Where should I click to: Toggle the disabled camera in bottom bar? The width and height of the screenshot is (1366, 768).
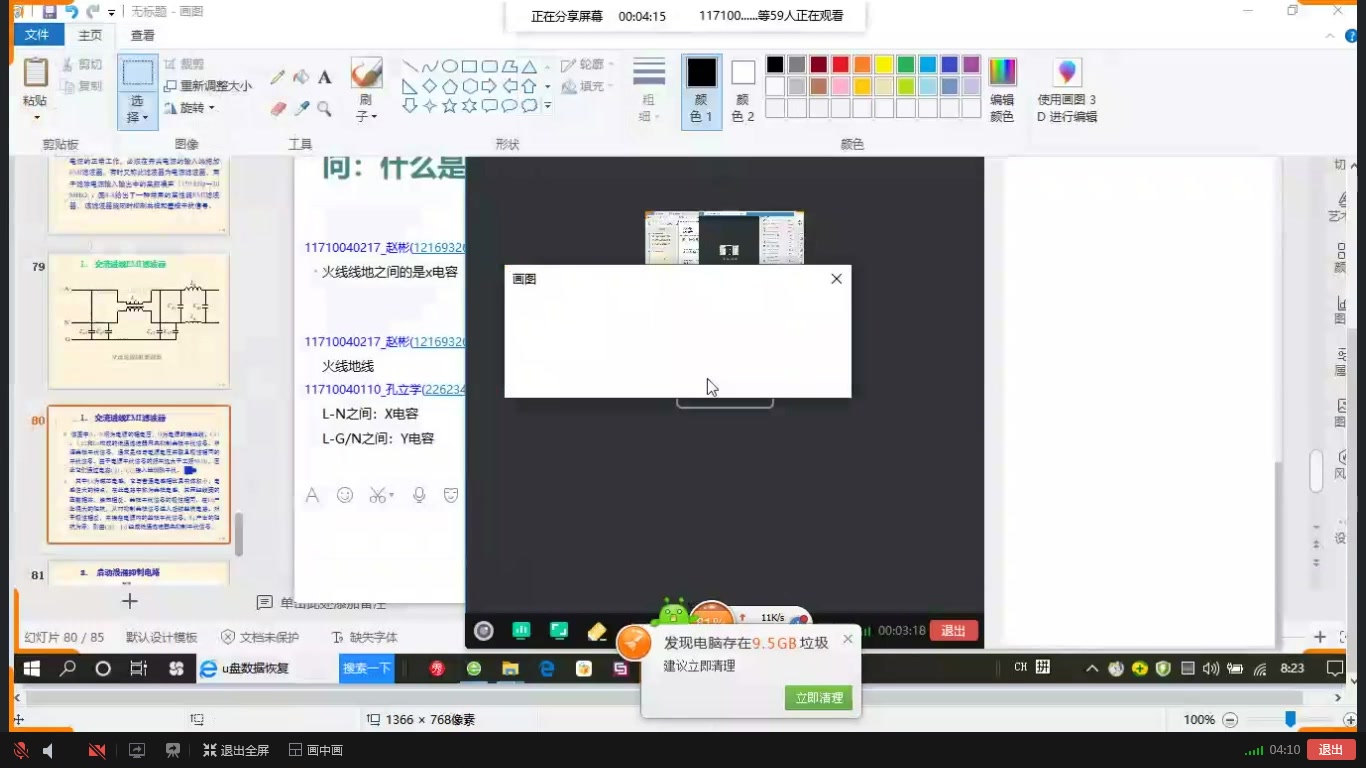pyautogui.click(x=97, y=750)
